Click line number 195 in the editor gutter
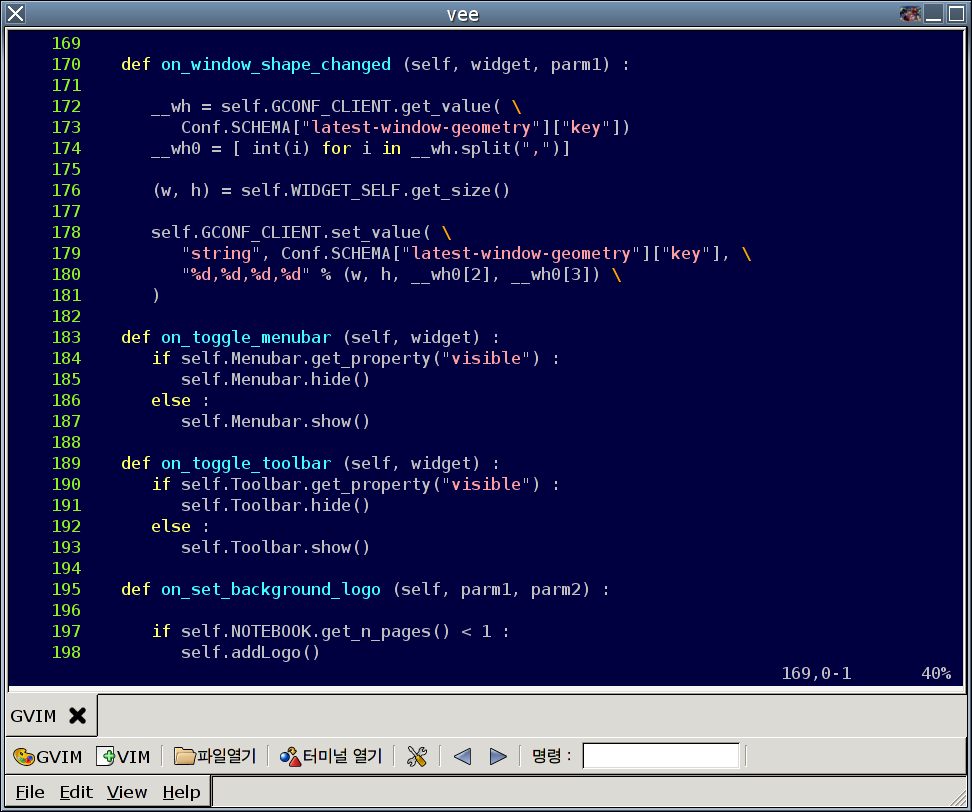The width and height of the screenshot is (972, 812). 66,589
